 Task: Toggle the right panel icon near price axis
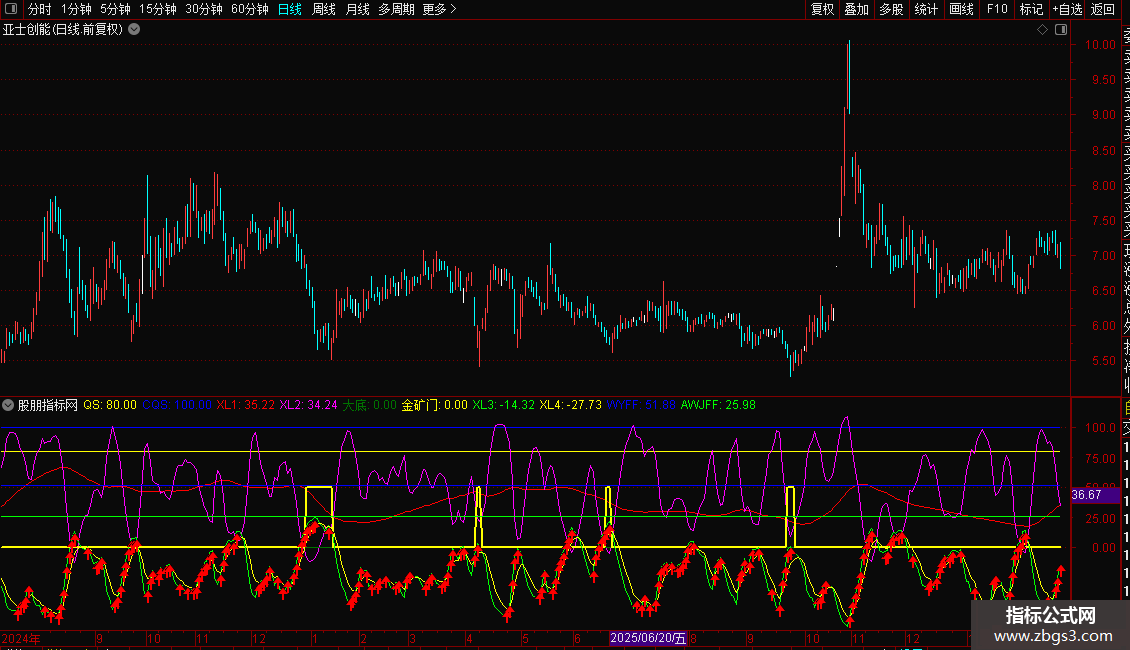click(1059, 29)
